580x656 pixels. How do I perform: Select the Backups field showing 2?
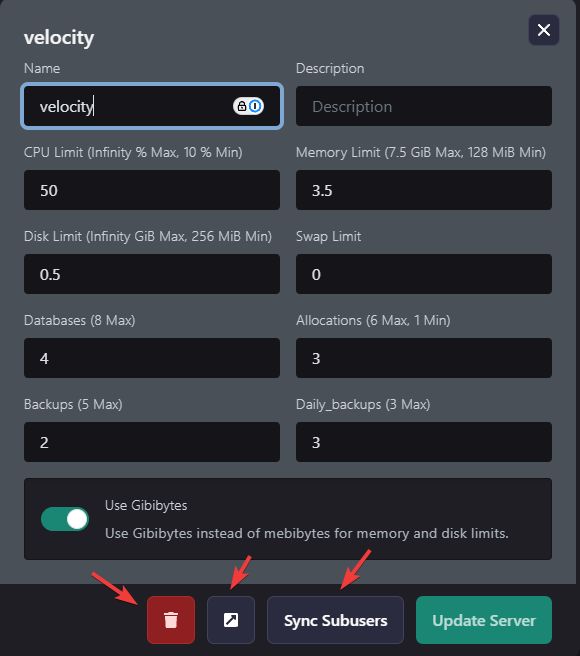tap(152, 442)
